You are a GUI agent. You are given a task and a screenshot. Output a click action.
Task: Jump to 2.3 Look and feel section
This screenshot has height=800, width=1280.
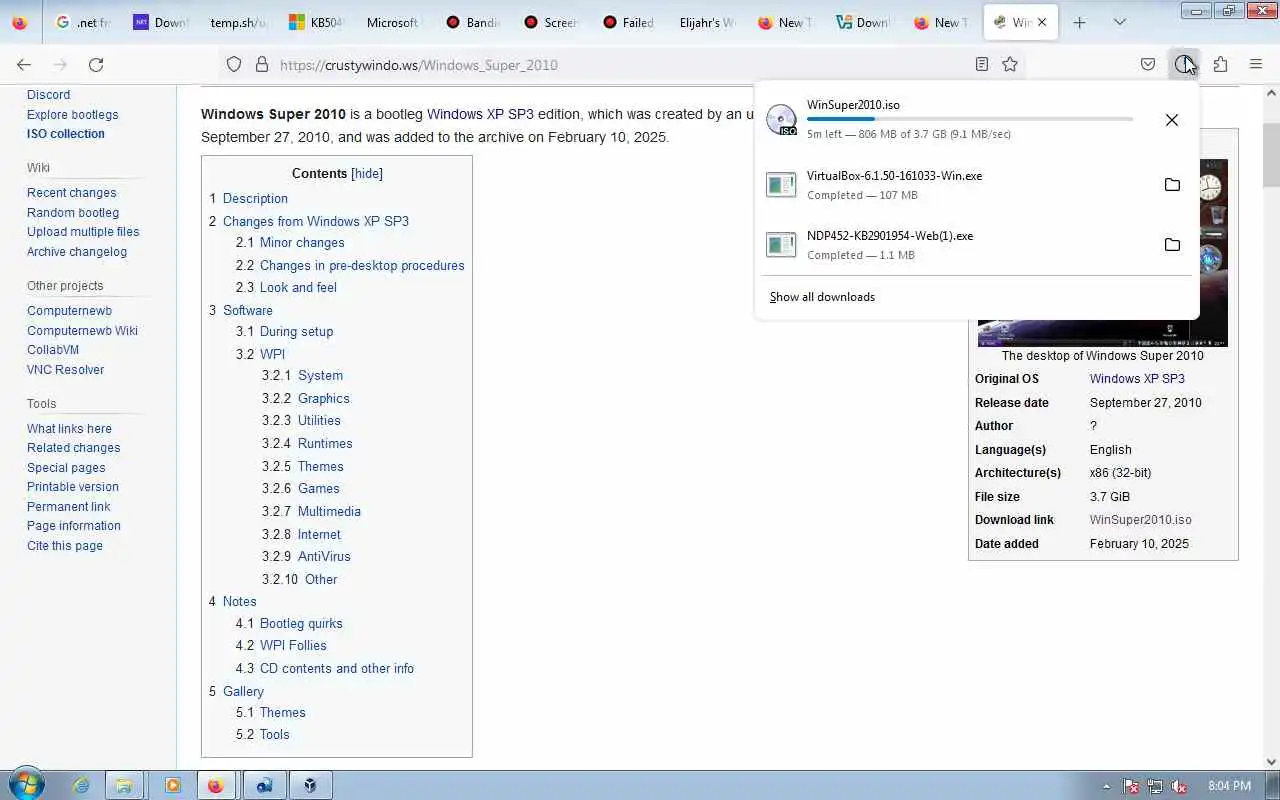coord(298,287)
